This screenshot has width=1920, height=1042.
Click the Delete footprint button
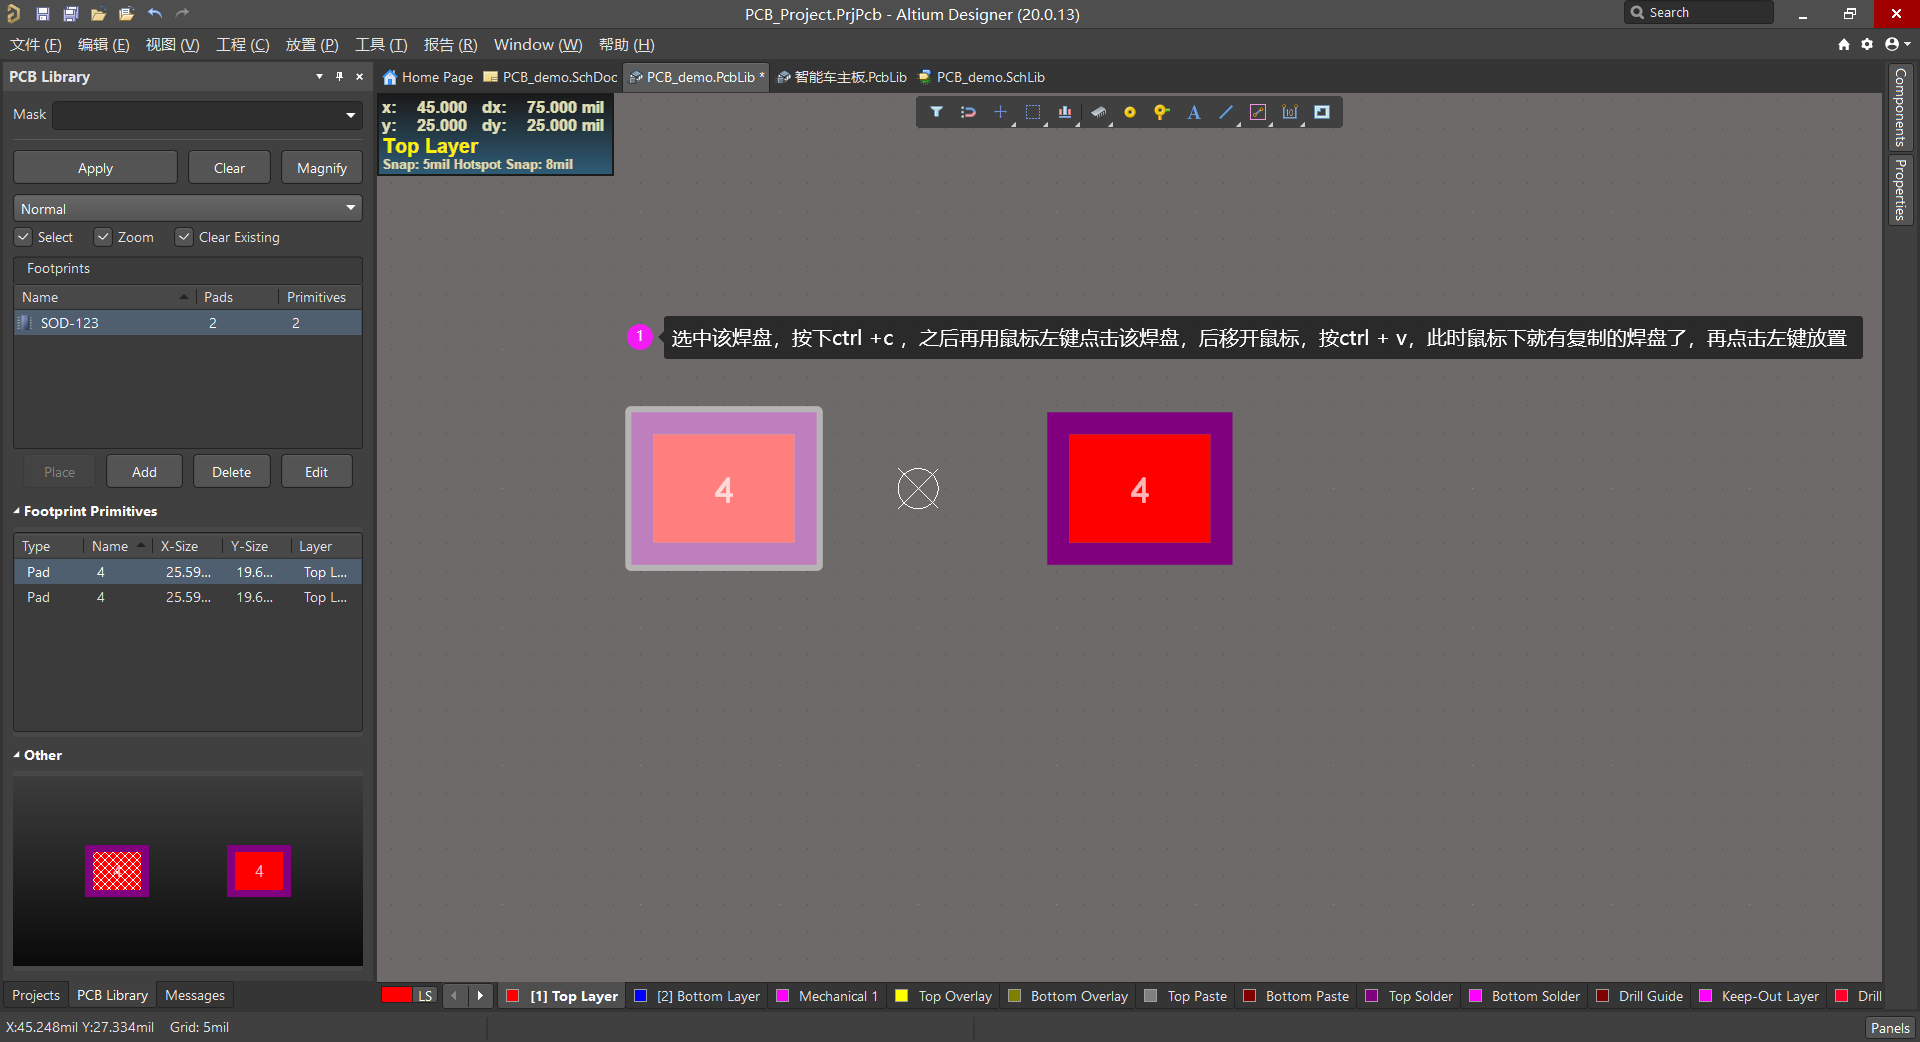[x=231, y=472]
